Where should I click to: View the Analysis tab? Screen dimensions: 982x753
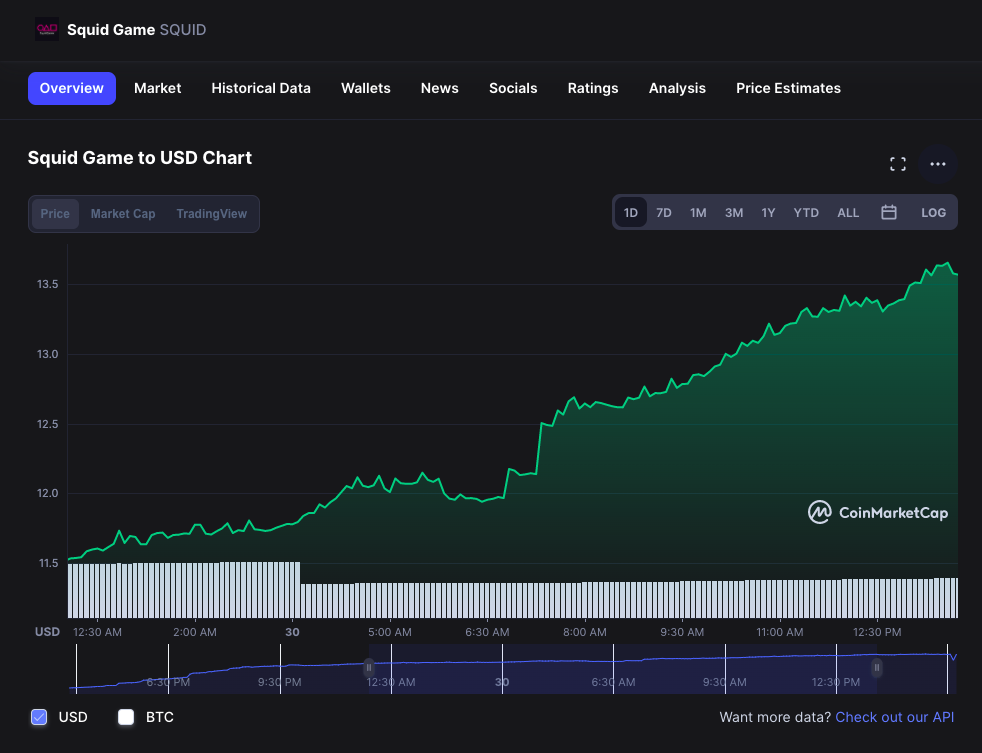677,88
